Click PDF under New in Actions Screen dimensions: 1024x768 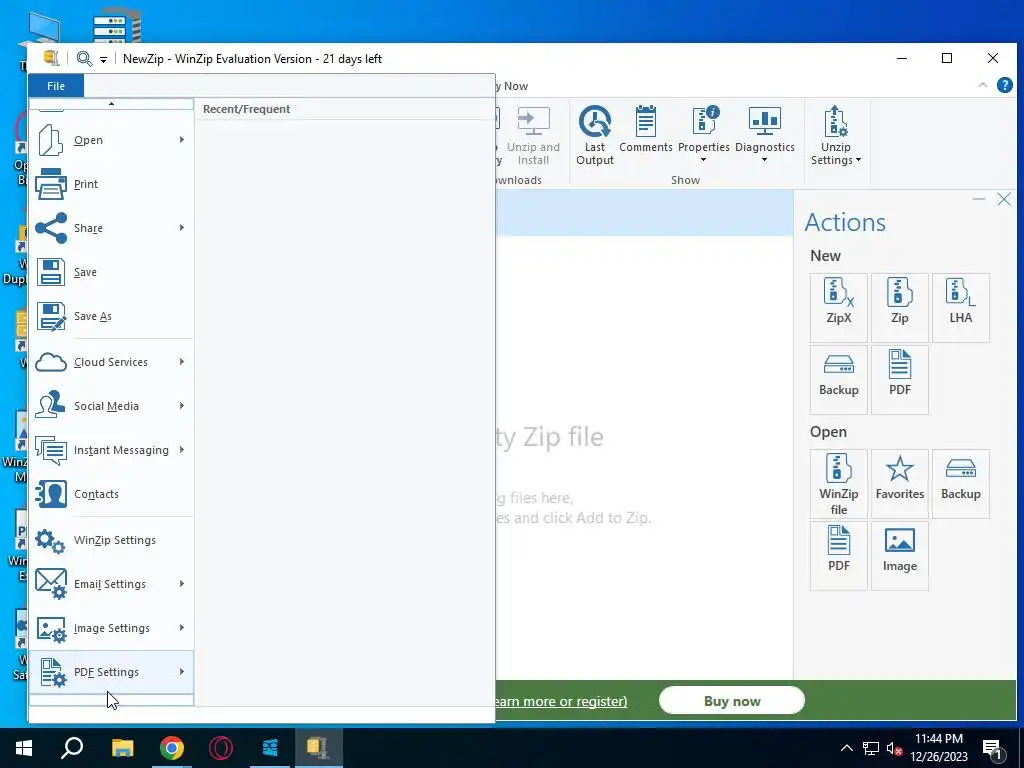click(x=899, y=379)
